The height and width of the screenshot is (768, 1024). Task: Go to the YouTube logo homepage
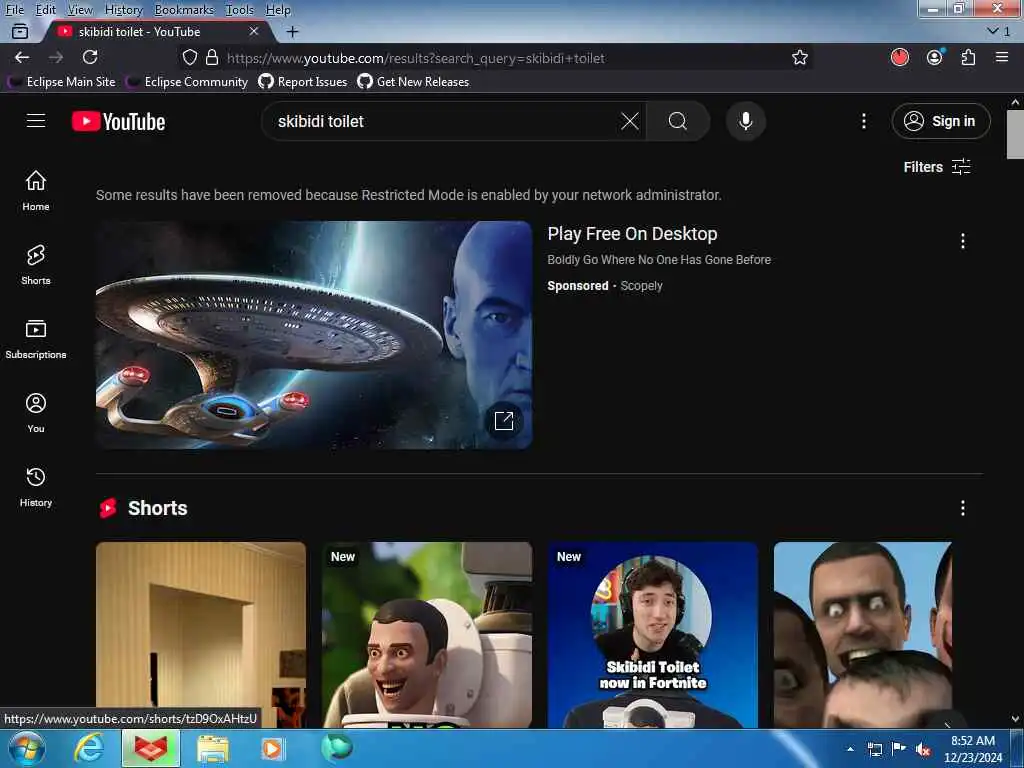pyautogui.click(x=118, y=121)
